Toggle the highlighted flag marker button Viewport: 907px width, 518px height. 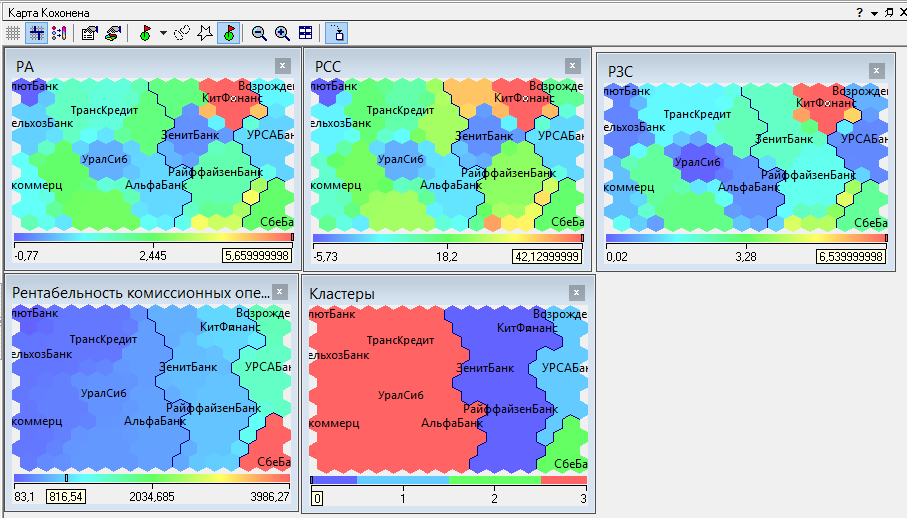228,34
